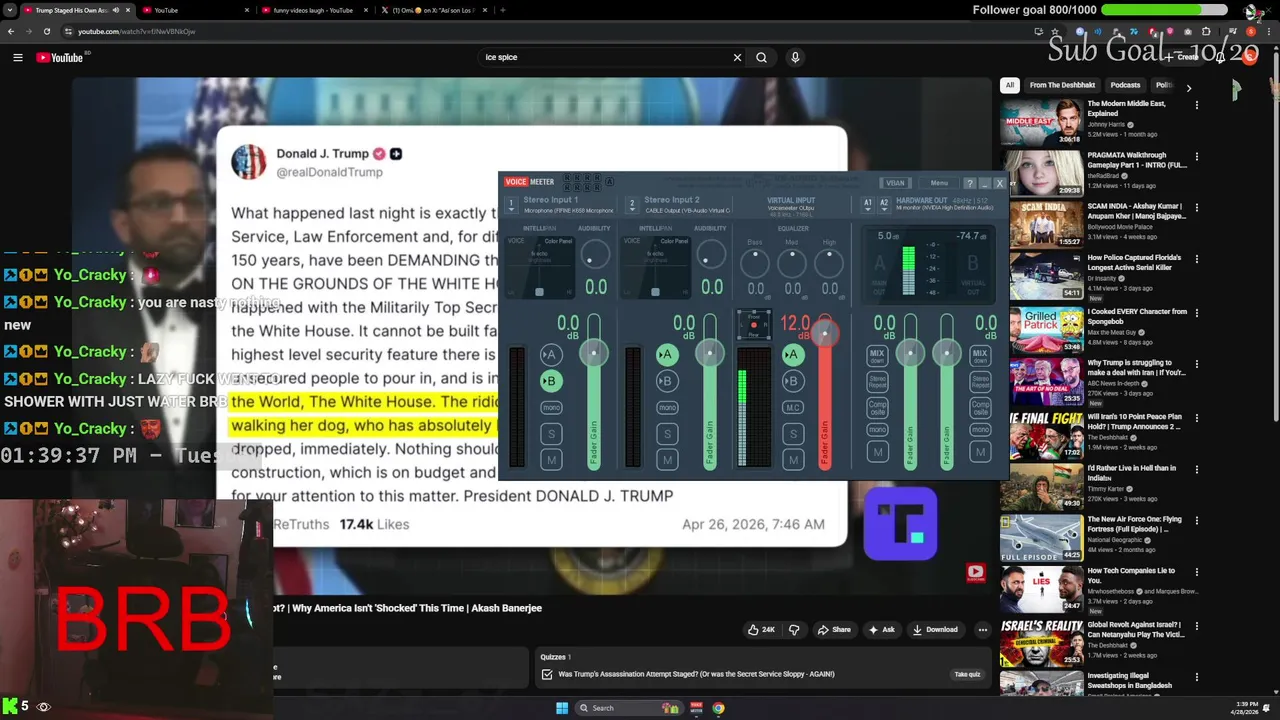The image size is (1280, 720).
Task: Open Windows notification bell in tray
Action: click(1267, 708)
